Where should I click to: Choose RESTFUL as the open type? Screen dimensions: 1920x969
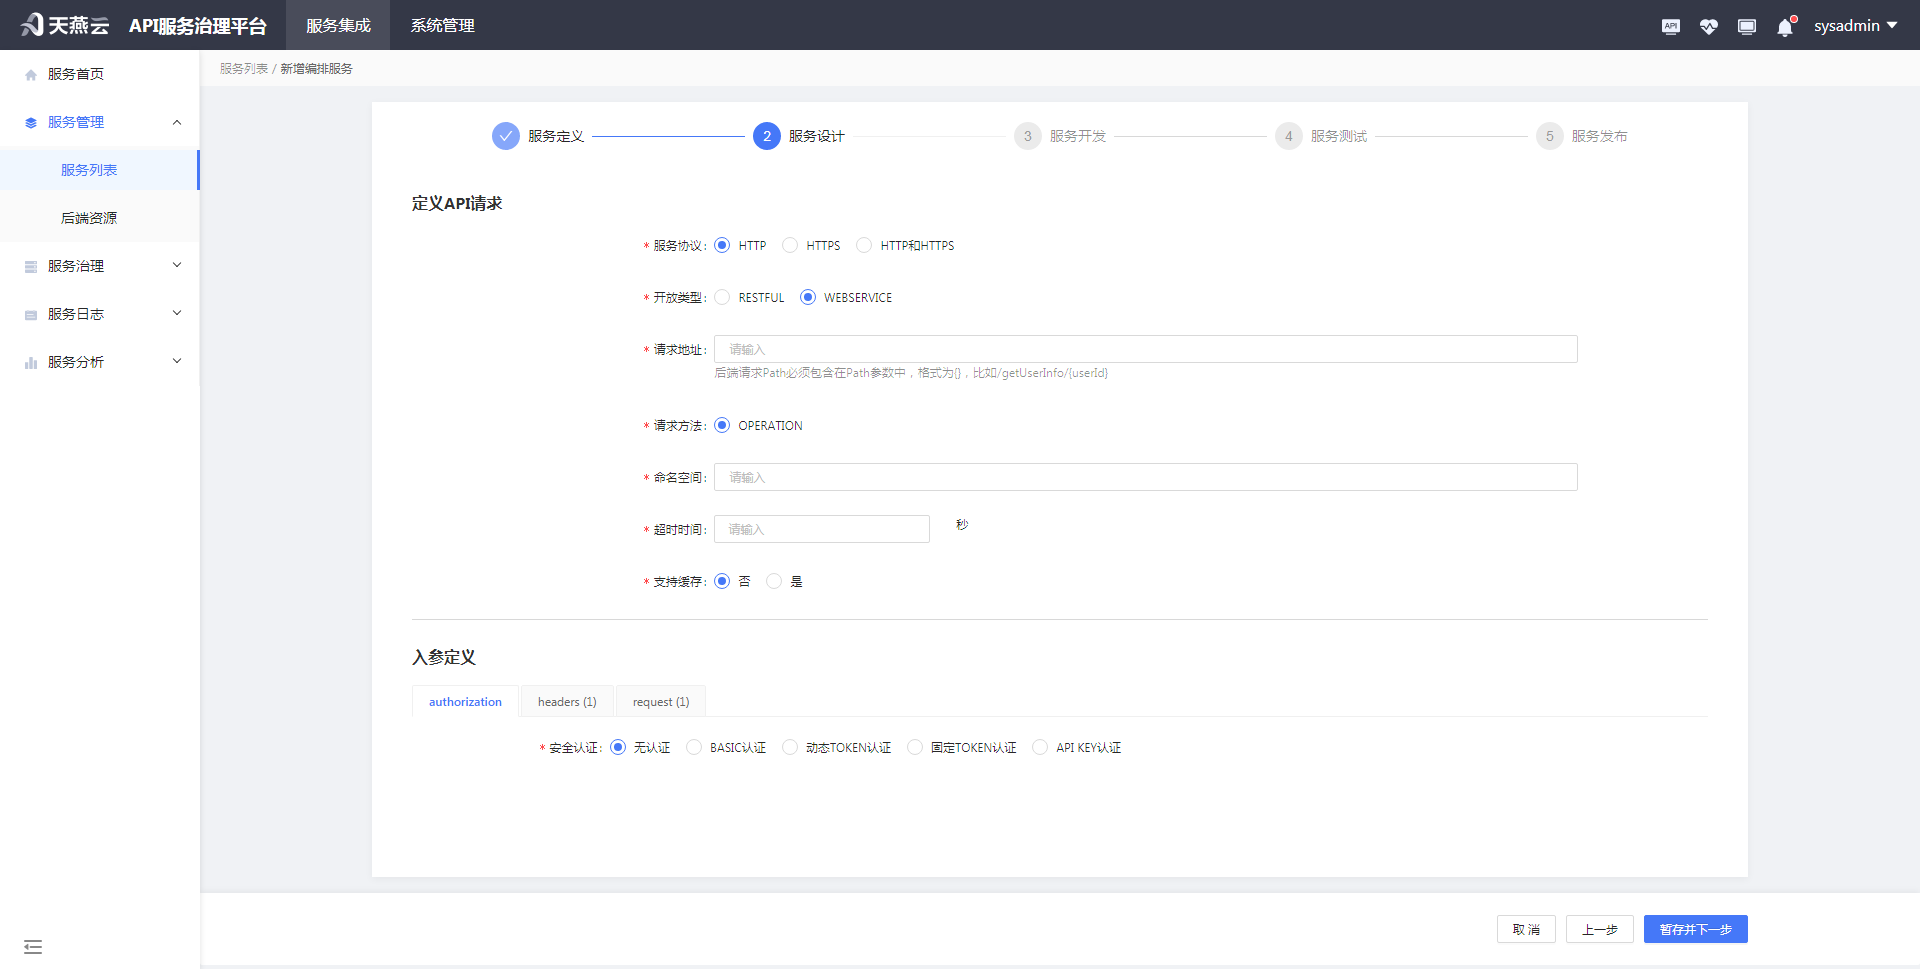pyautogui.click(x=722, y=297)
